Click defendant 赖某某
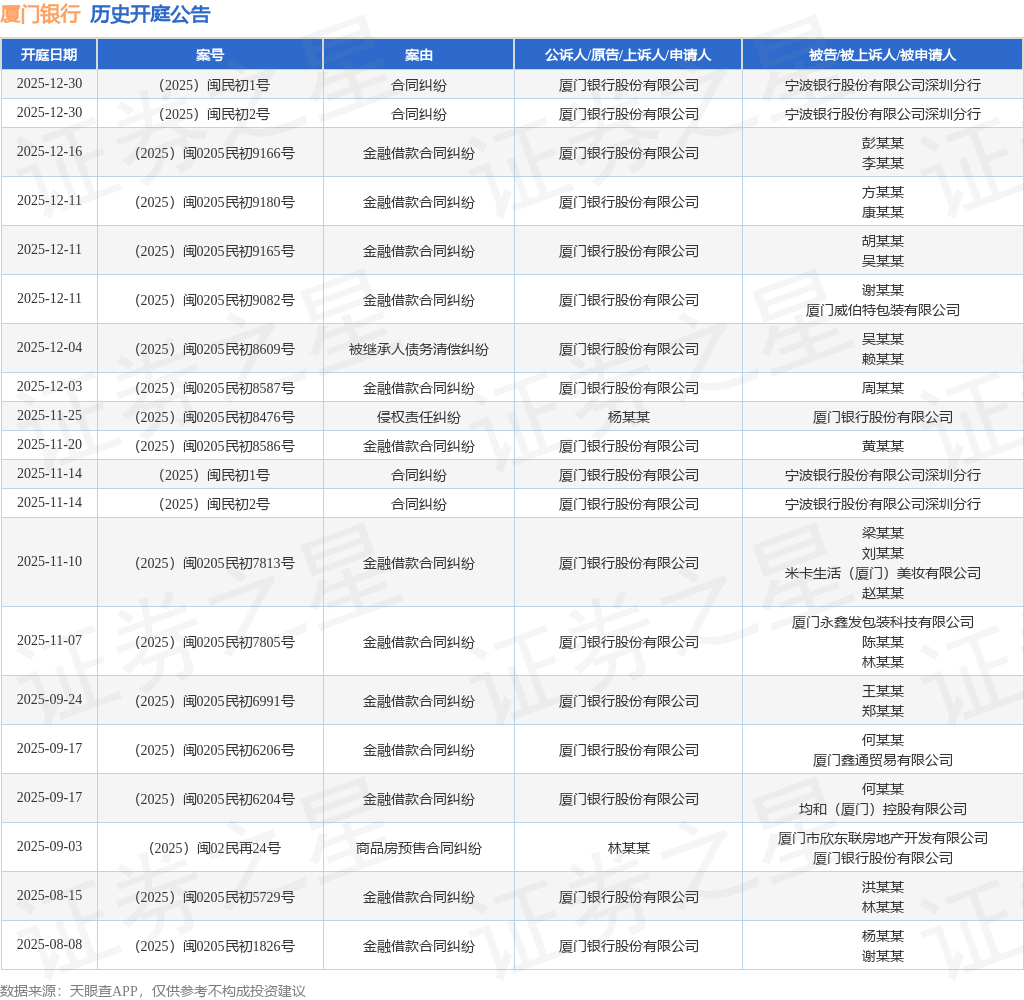The width and height of the screenshot is (1024, 1000). pos(882,359)
